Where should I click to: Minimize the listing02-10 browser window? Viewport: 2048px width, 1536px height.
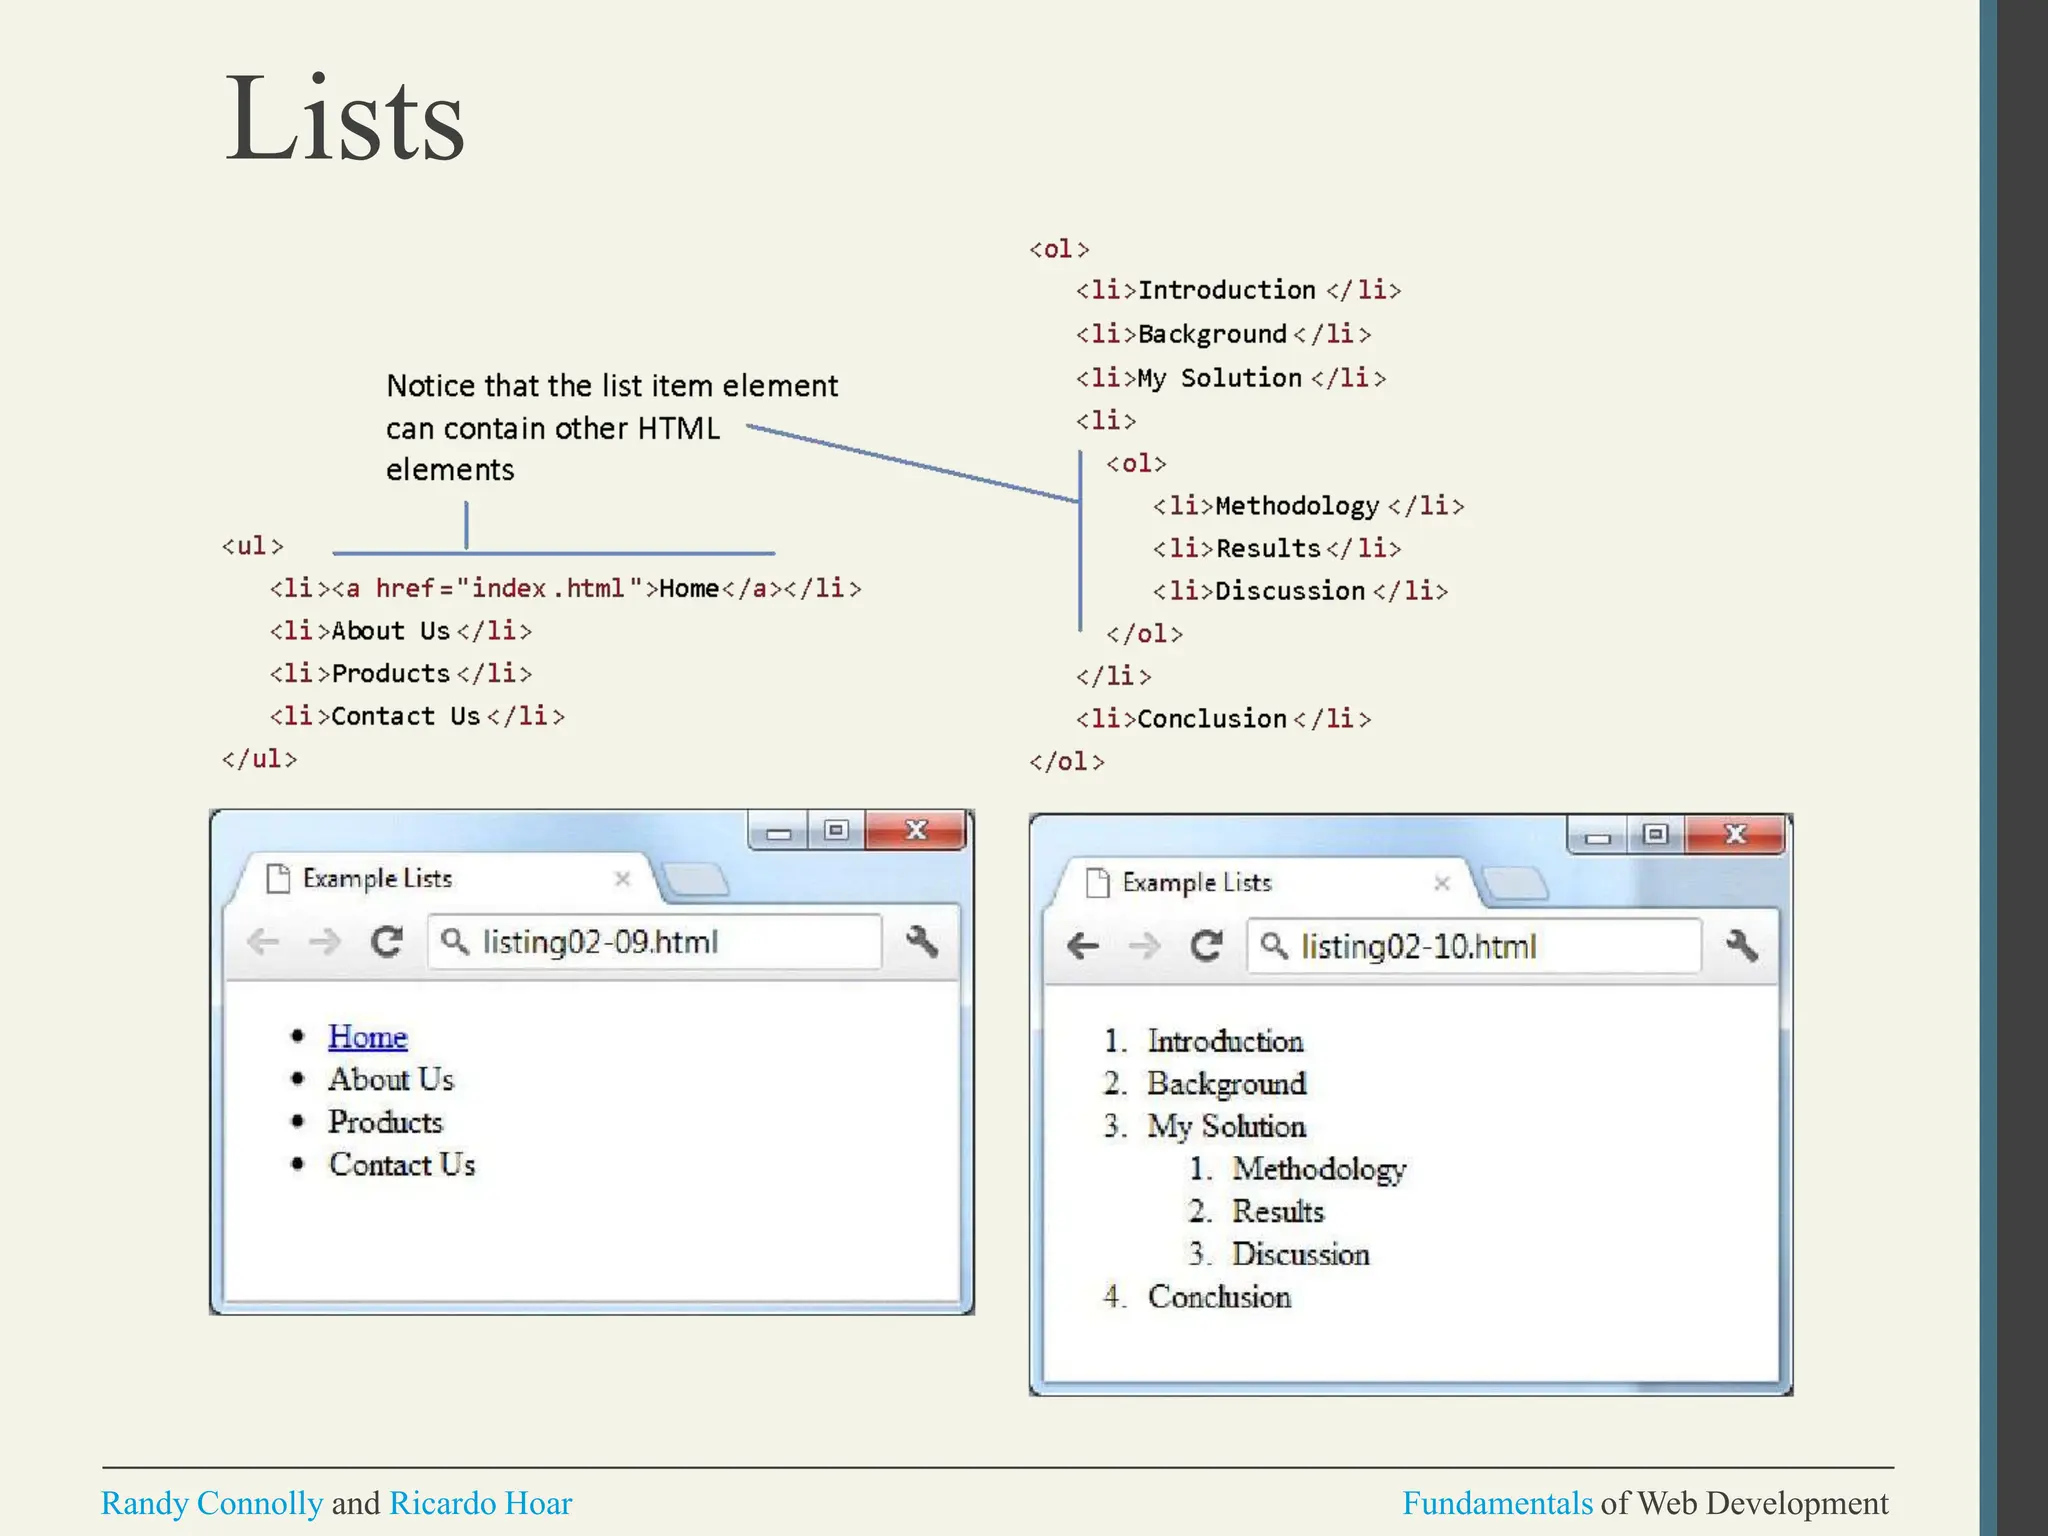[x=1598, y=835]
